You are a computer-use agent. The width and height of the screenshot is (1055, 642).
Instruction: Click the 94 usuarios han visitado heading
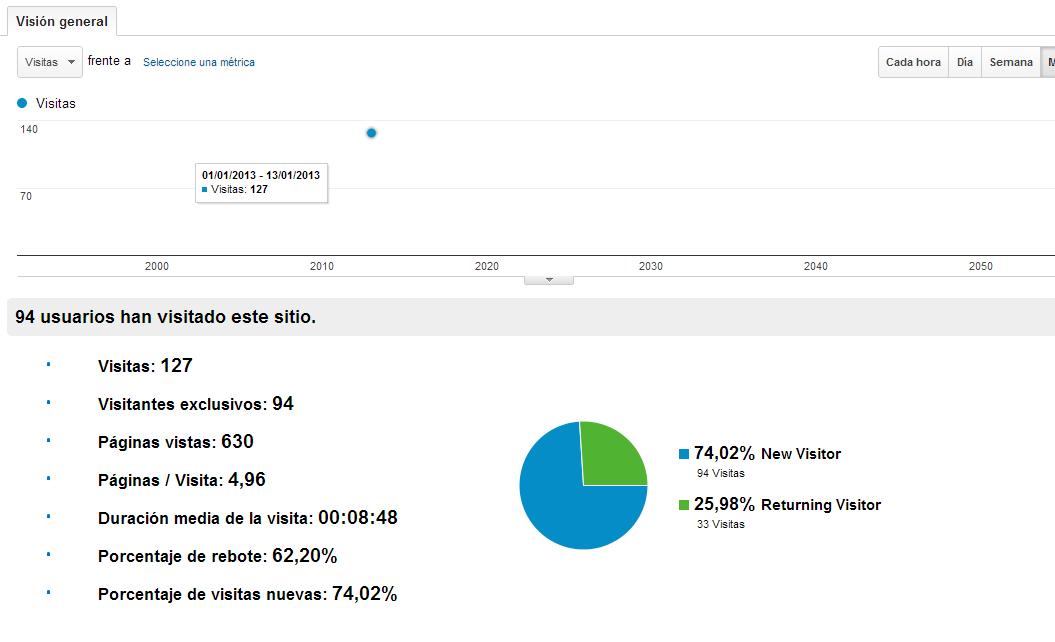click(x=166, y=317)
